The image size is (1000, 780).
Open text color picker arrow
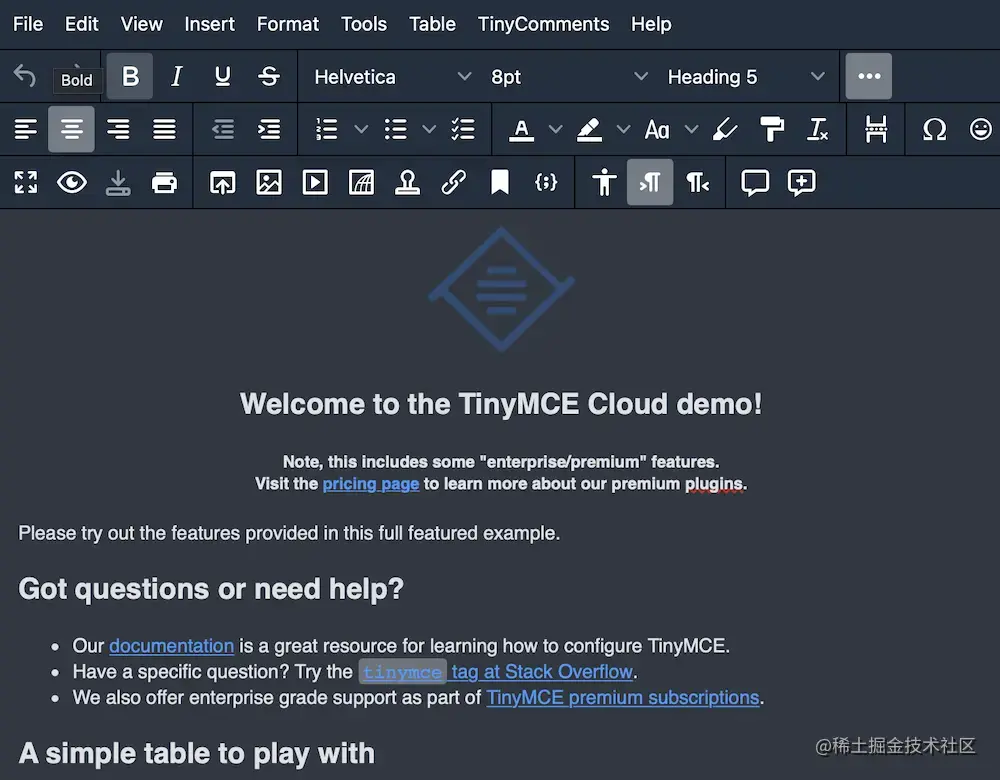555,129
